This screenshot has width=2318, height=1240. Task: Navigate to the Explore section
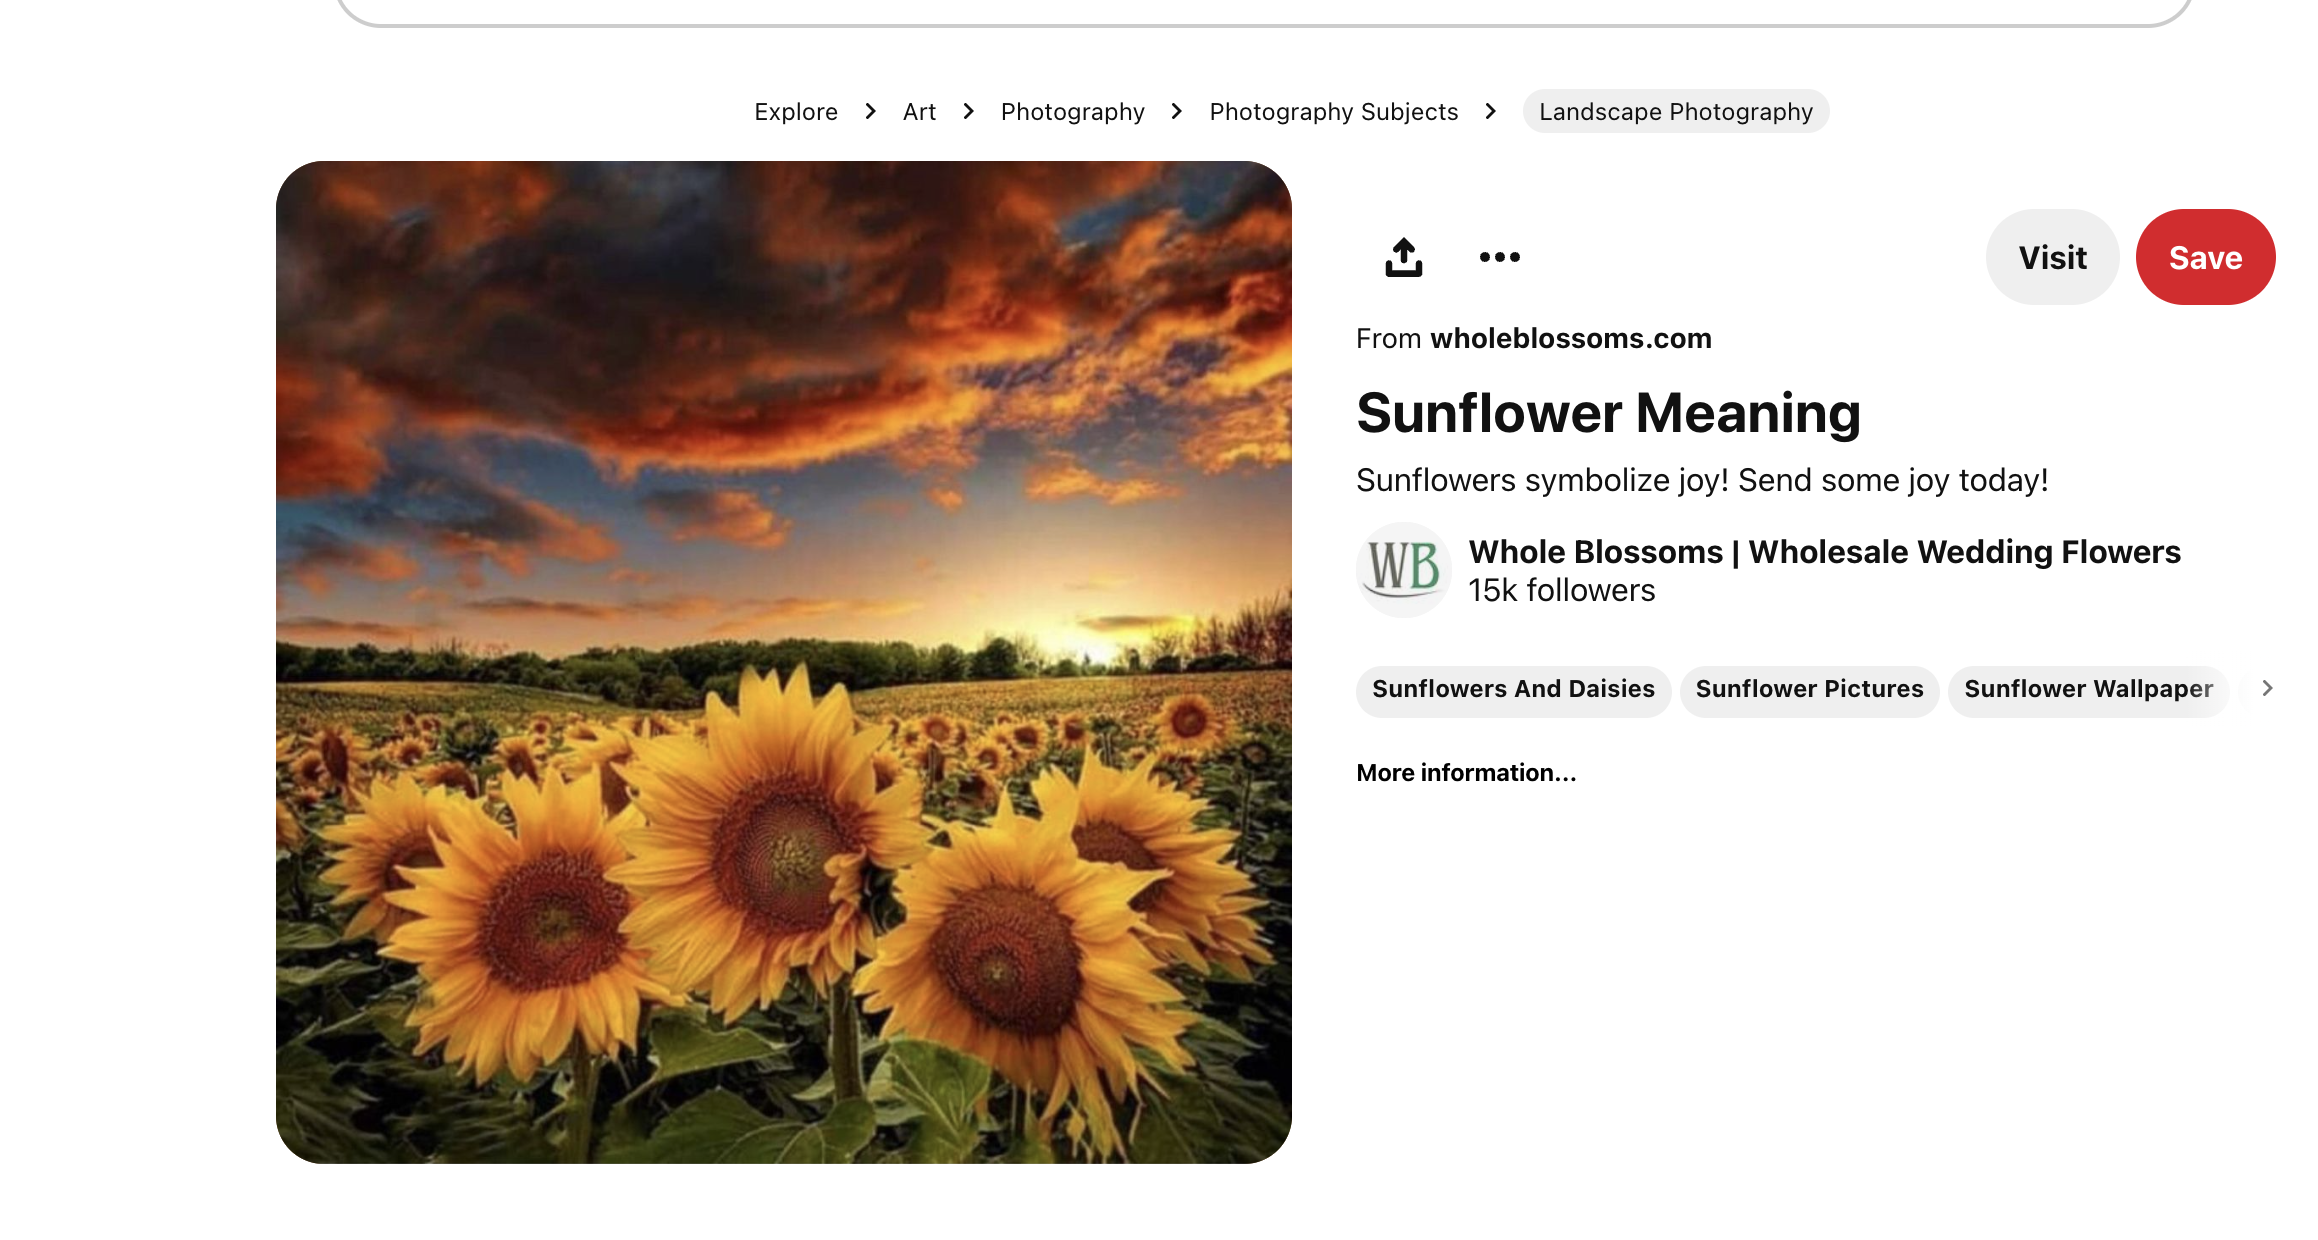pyautogui.click(x=795, y=111)
